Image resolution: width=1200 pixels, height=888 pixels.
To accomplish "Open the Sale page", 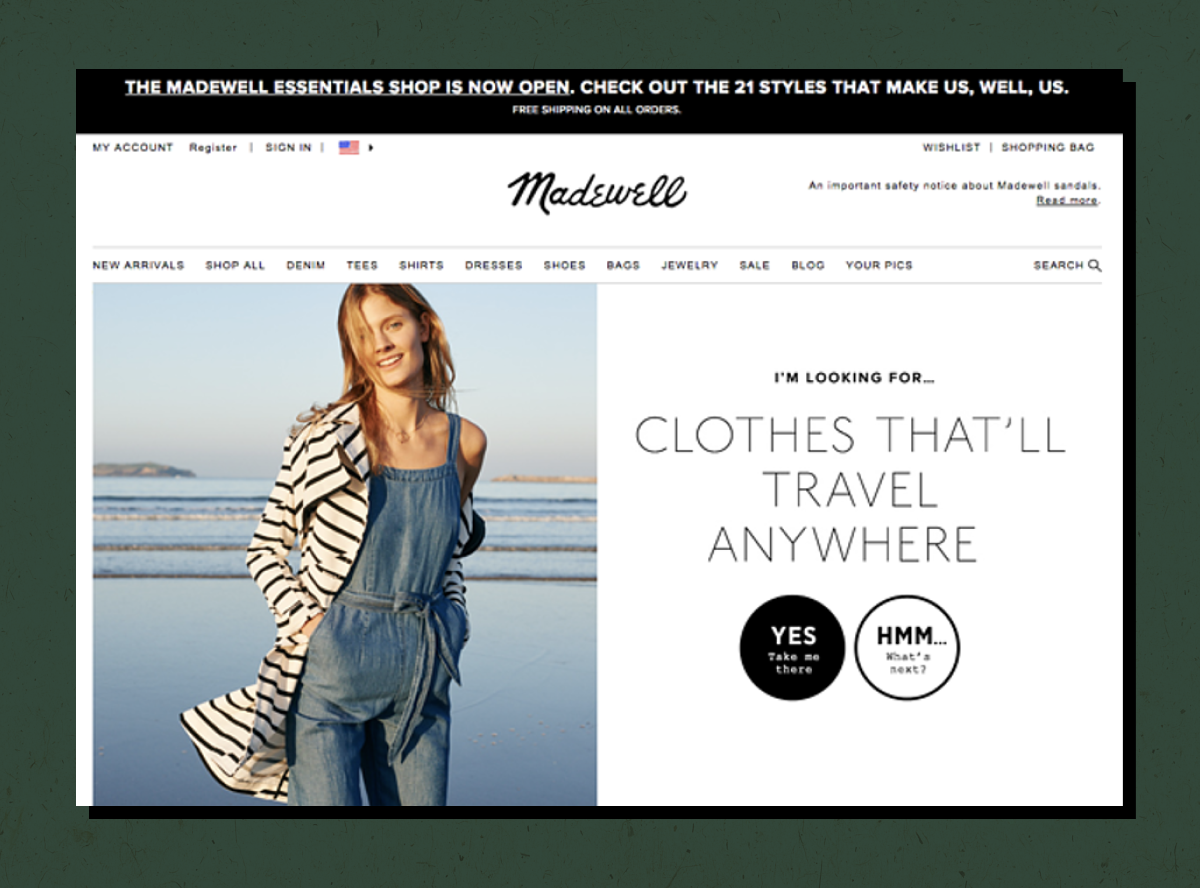I will tap(755, 265).
